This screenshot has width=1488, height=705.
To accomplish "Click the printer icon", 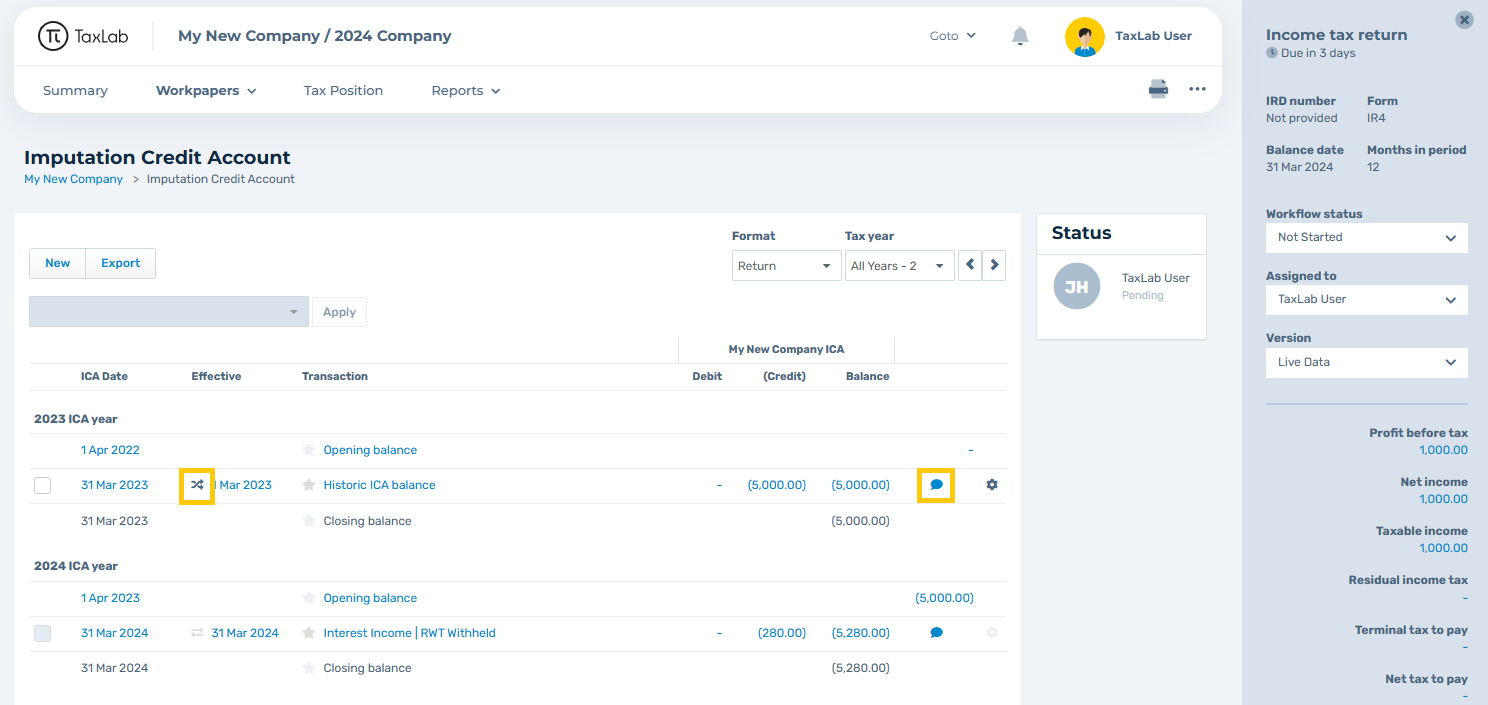I will 1158,89.
